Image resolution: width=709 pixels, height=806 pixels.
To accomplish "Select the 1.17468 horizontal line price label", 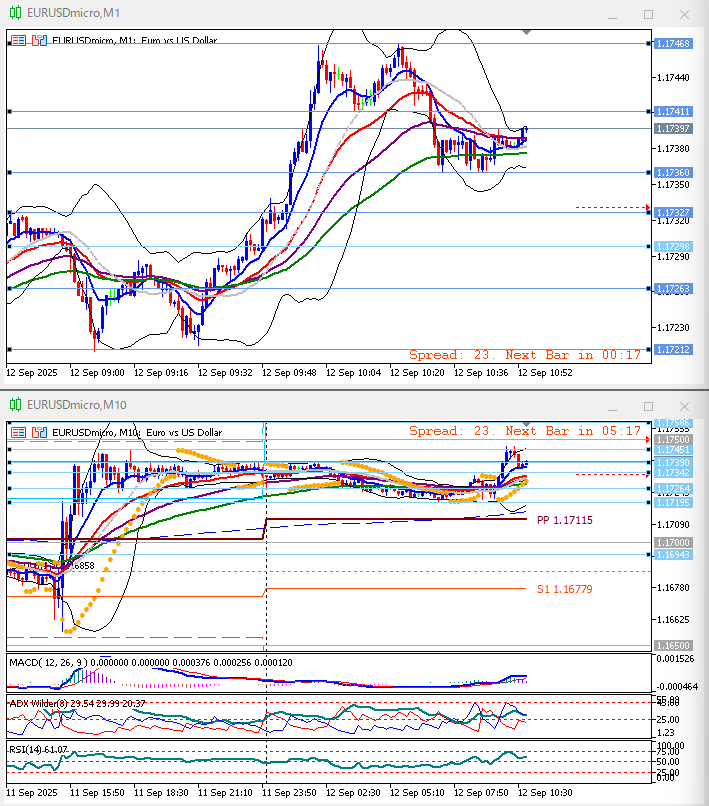I will (673, 44).
